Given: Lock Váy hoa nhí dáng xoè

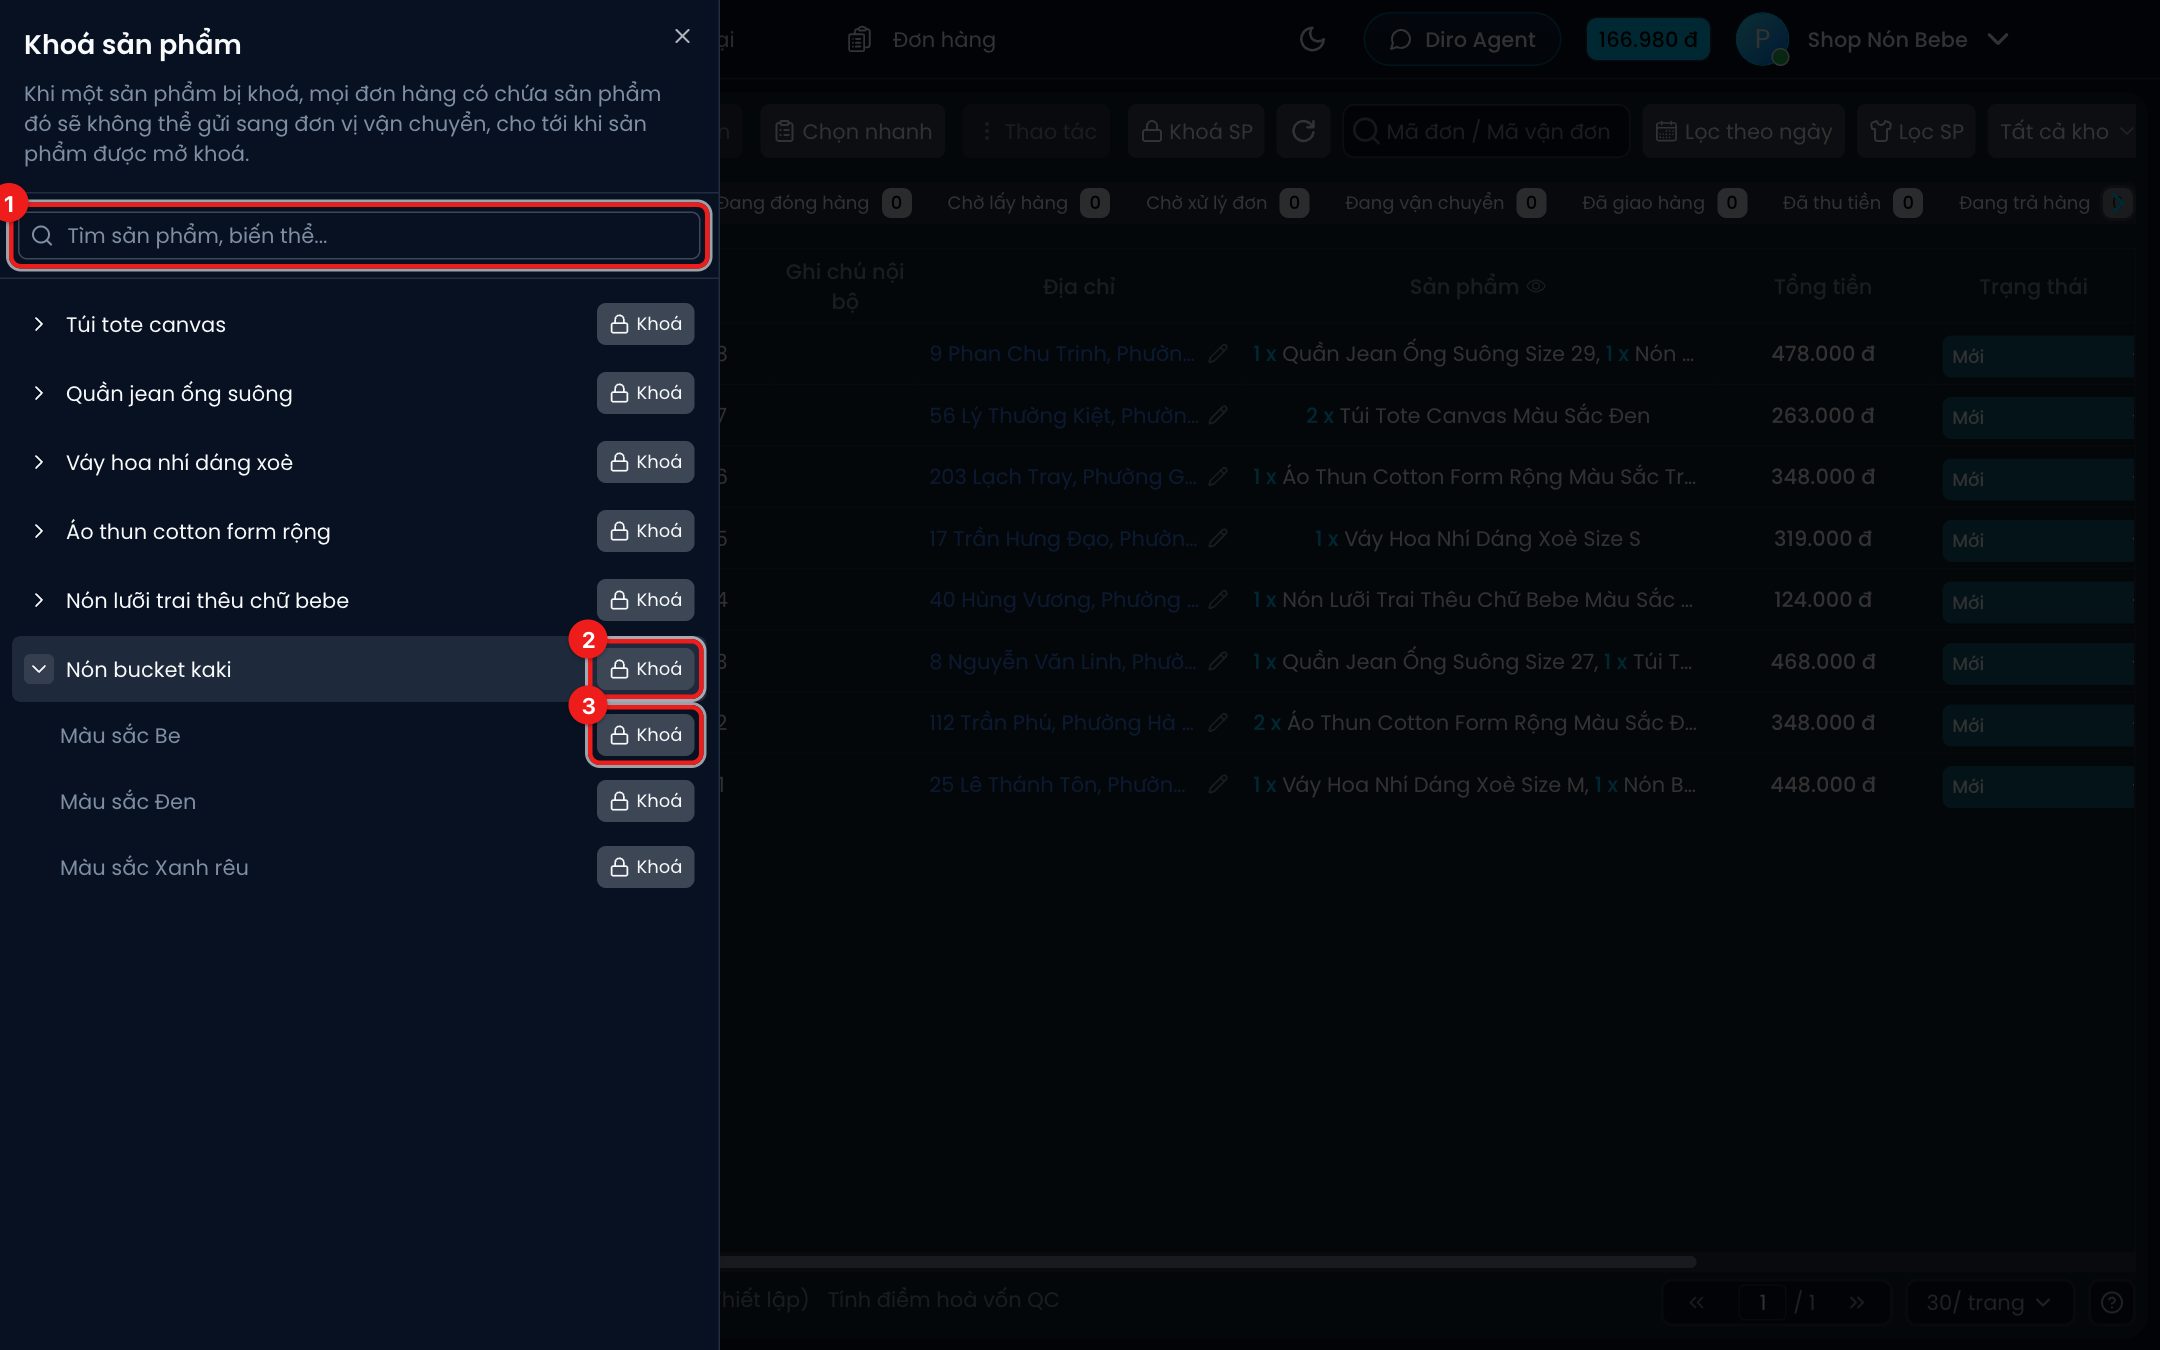Looking at the screenshot, I should (645, 462).
